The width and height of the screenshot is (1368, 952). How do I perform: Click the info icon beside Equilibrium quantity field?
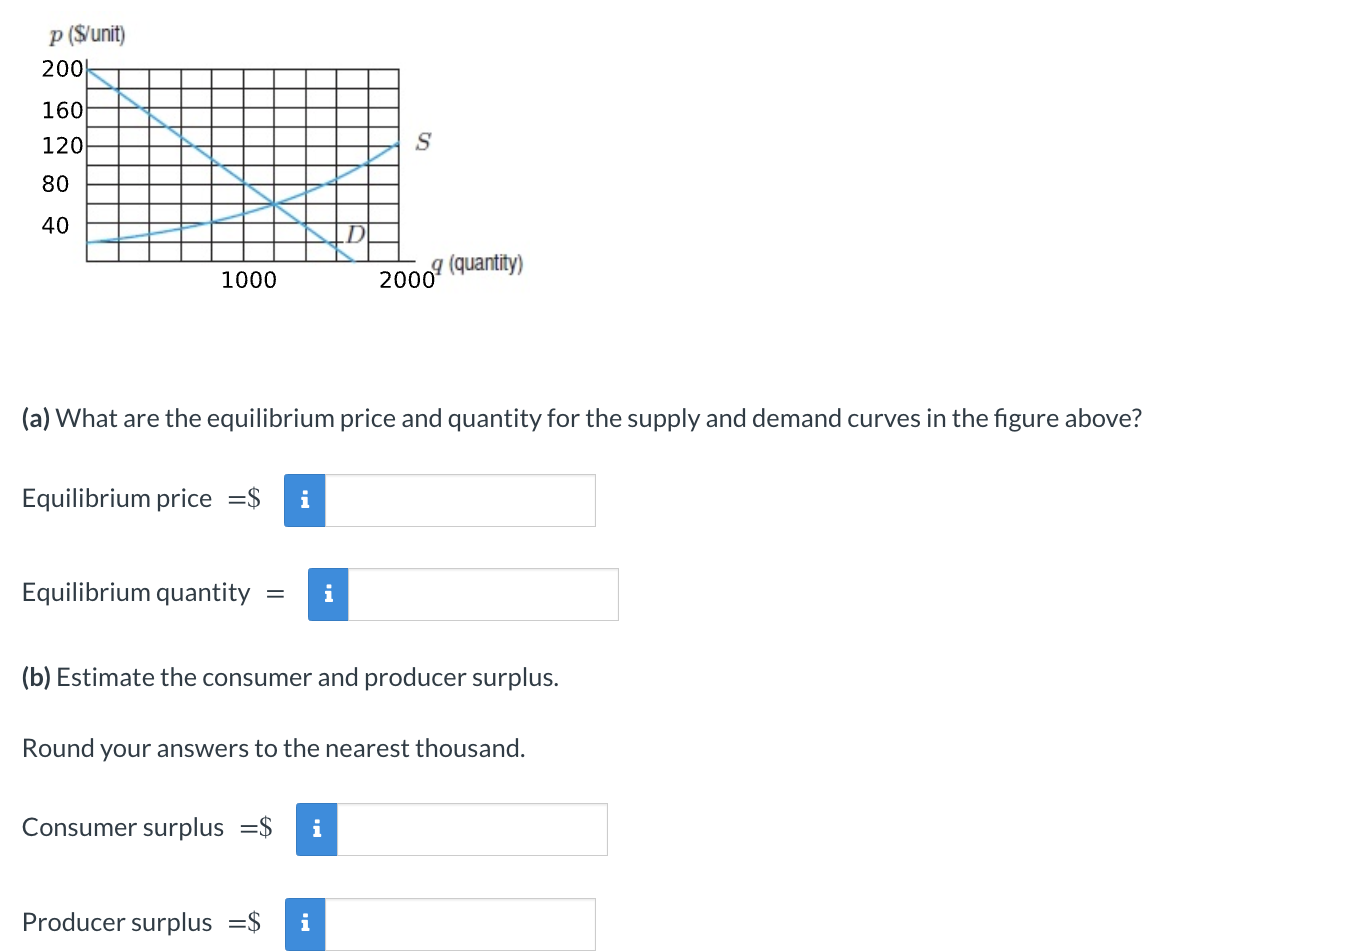click(327, 594)
